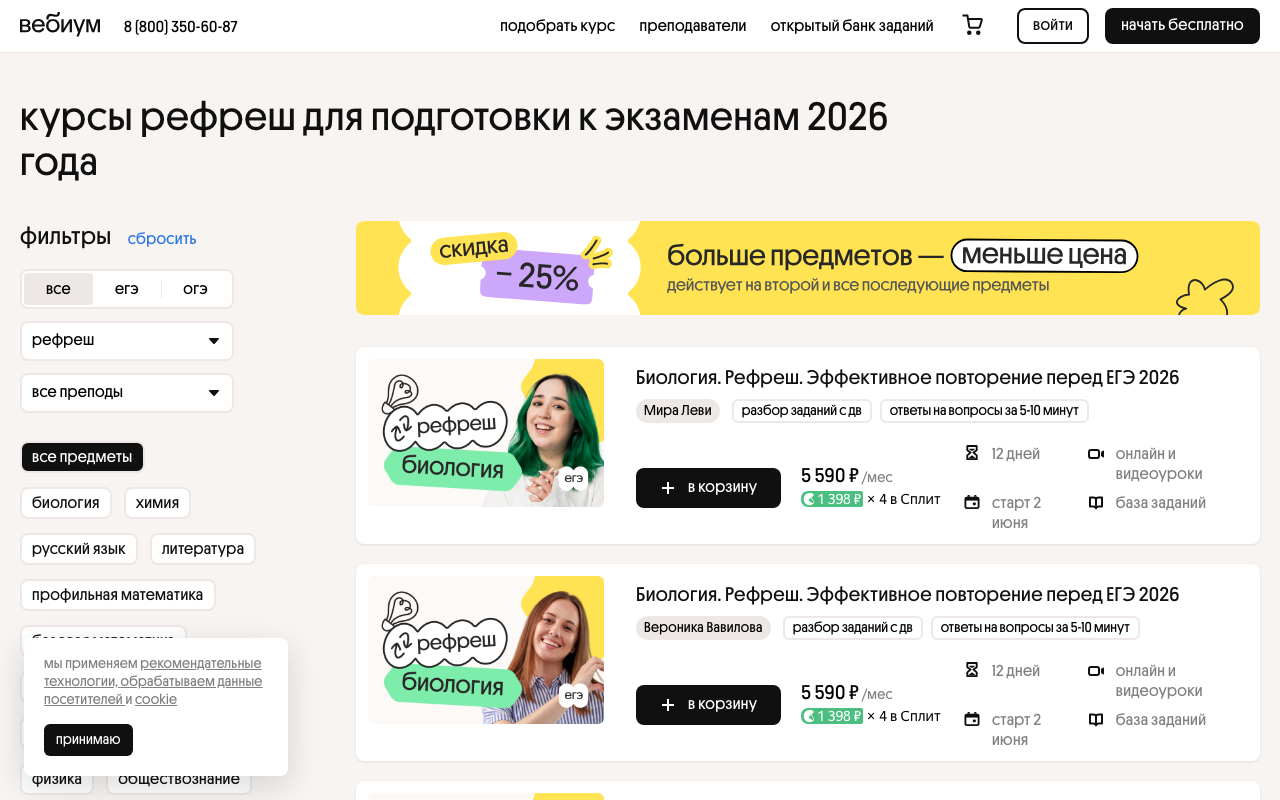1280x800 pixels.
Task: Click the video camera icon for онлайн и видеоуроки
Action: click(x=1096, y=453)
